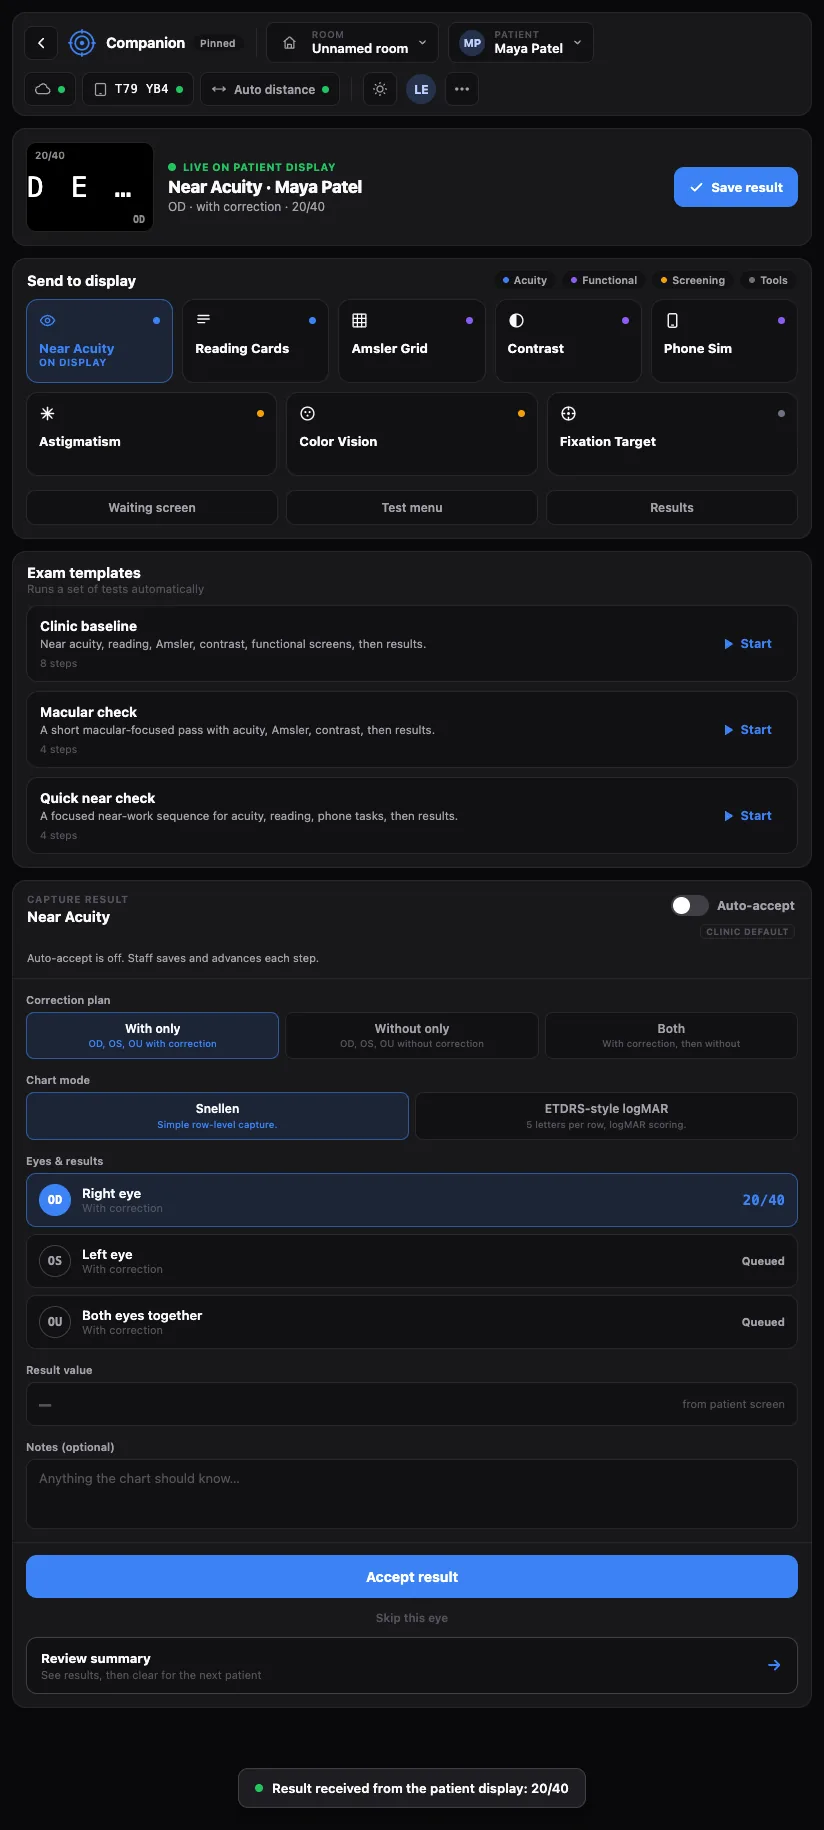
Task: Click the Result value field
Action: 412,1404
